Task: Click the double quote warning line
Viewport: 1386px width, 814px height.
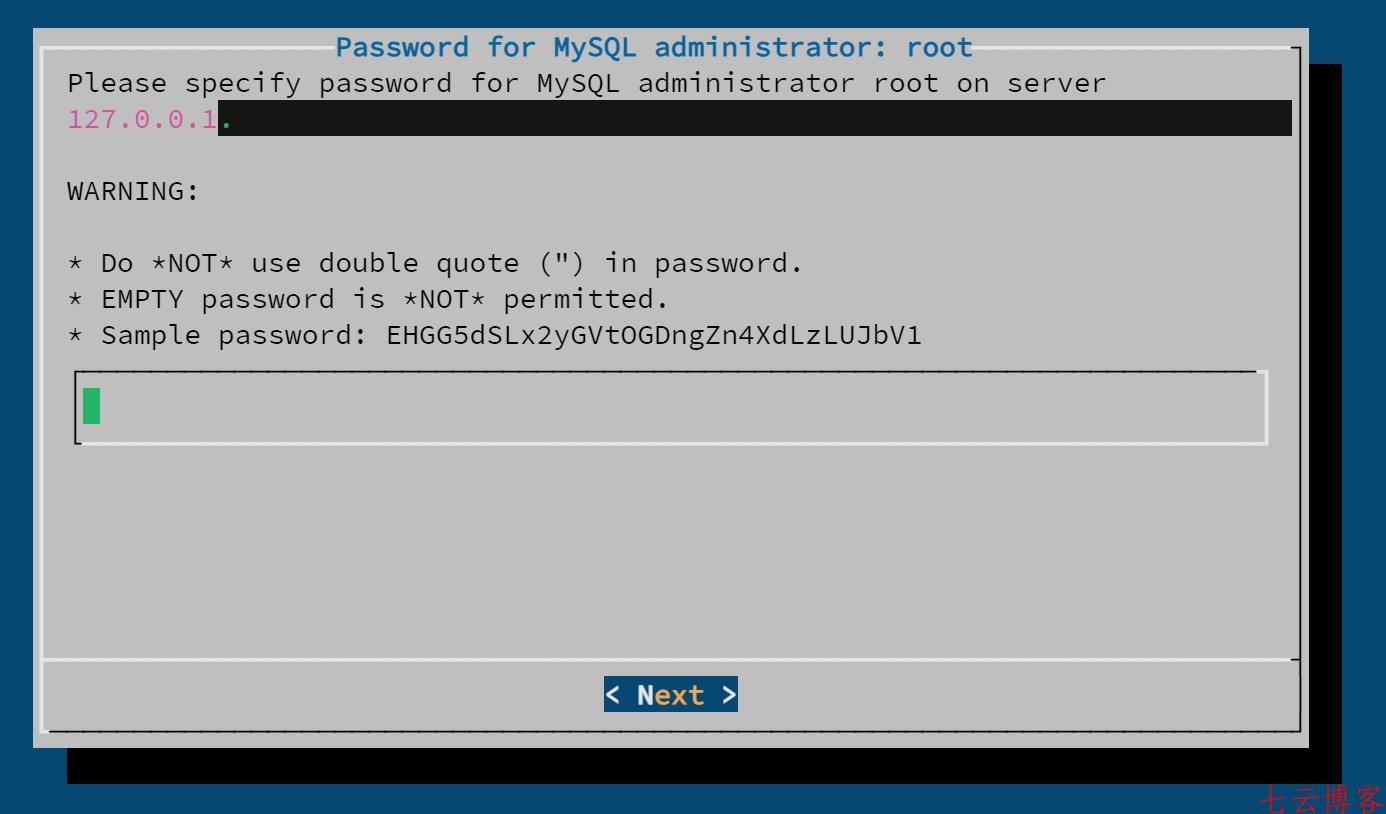Action: 435,263
